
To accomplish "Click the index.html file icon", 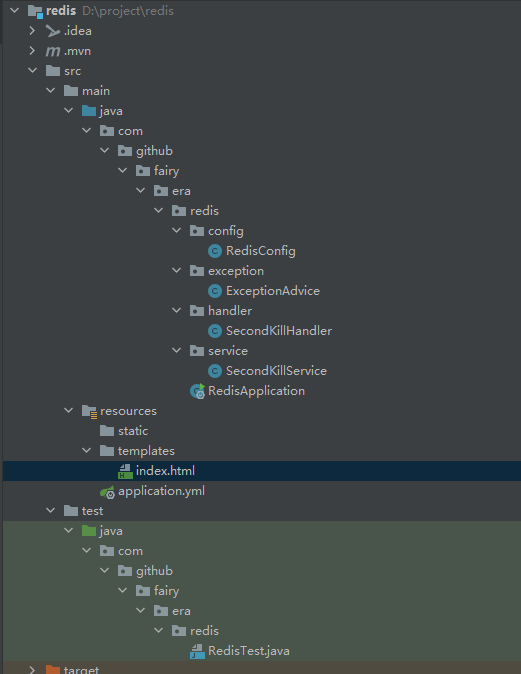I will click(x=125, y=471).
